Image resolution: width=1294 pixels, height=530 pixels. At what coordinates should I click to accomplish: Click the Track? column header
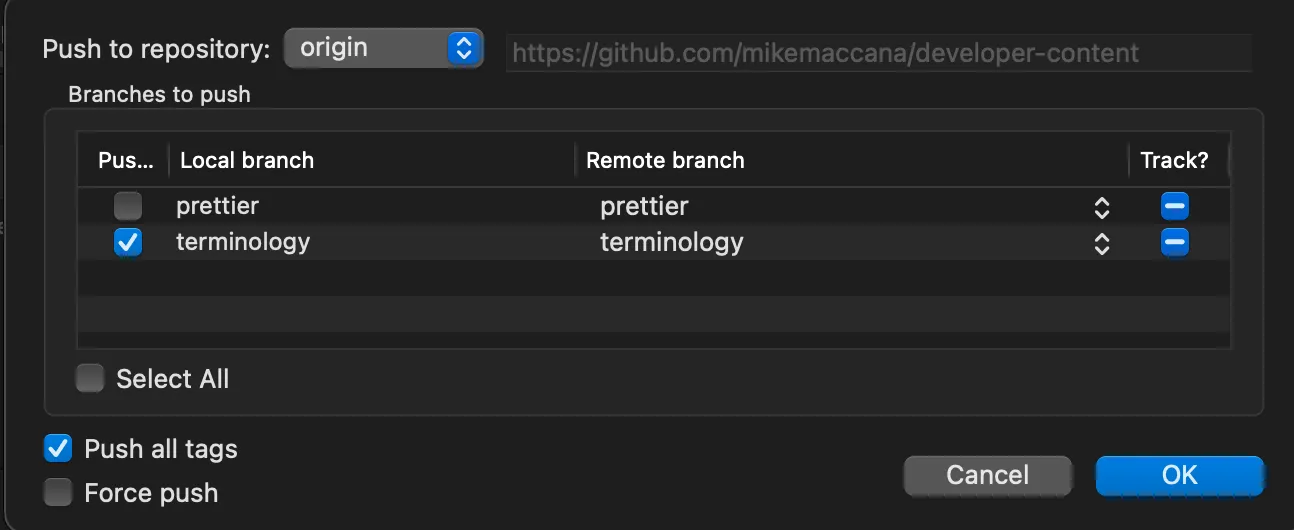pyautogui.click(x=1174, y=160)
